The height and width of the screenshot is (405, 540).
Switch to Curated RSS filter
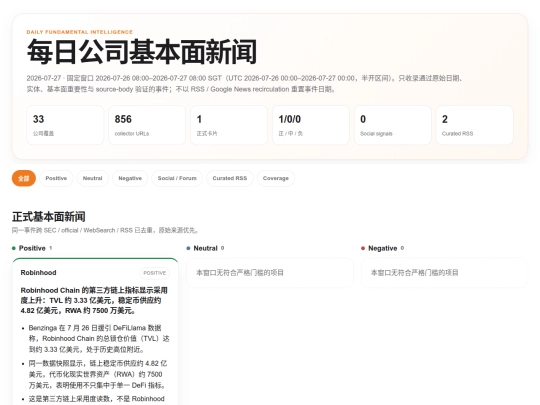(x=230, y=178)
